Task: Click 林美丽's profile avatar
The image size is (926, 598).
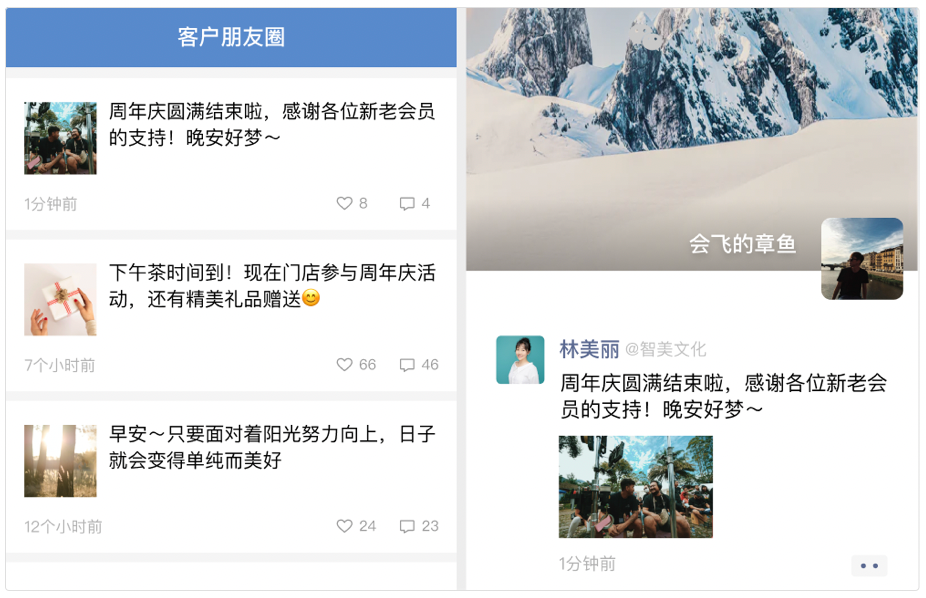Action: pos(520,360)
